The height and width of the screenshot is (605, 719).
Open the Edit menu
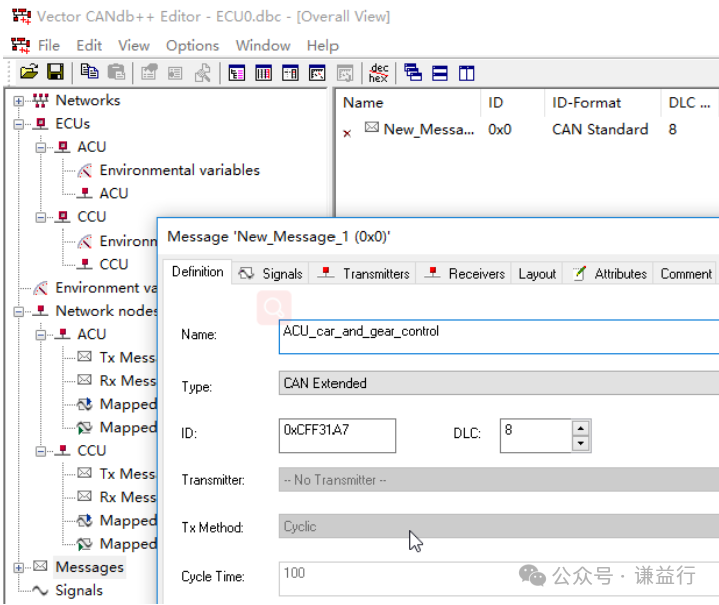(x=88, y=45)
